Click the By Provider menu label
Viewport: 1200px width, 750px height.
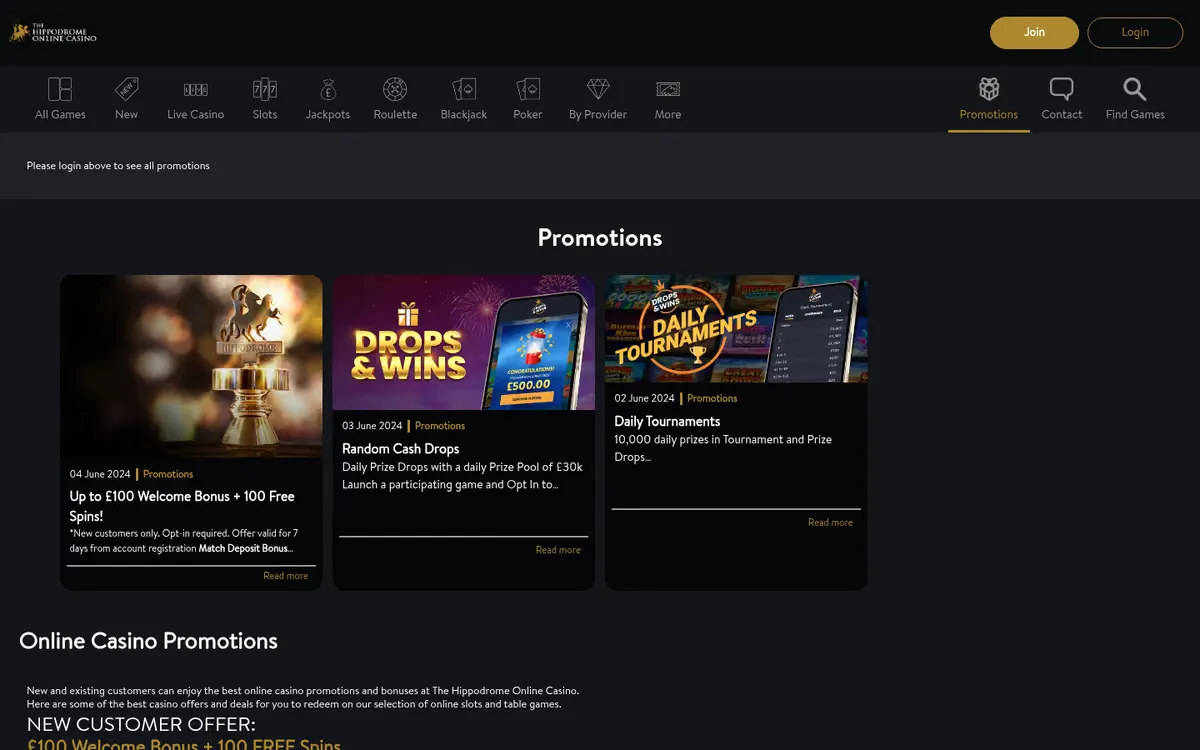click(x=598, y=114)
